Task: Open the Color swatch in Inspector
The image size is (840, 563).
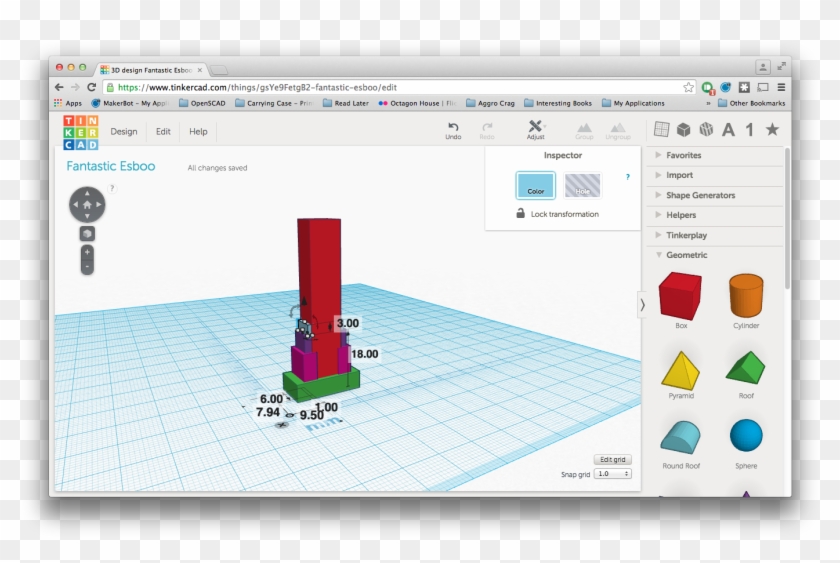Action: pos(535,185)
